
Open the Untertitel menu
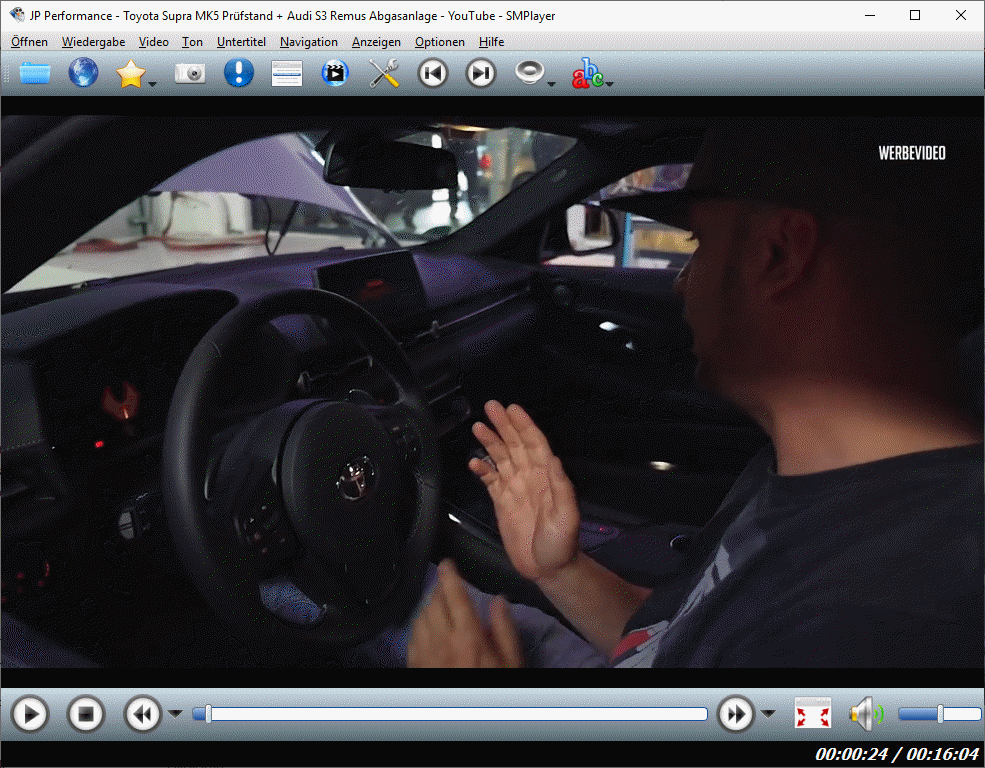pyautogui.click(x=241, y=41)
